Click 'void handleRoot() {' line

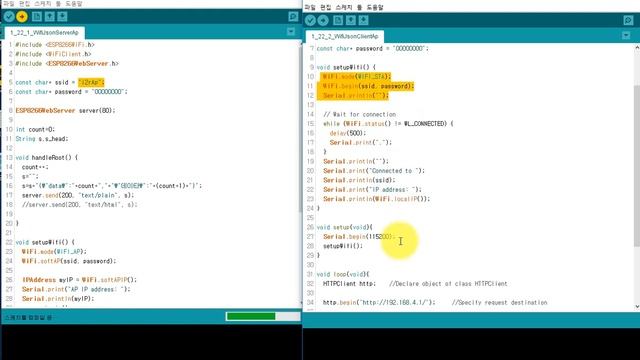point(47,158)
